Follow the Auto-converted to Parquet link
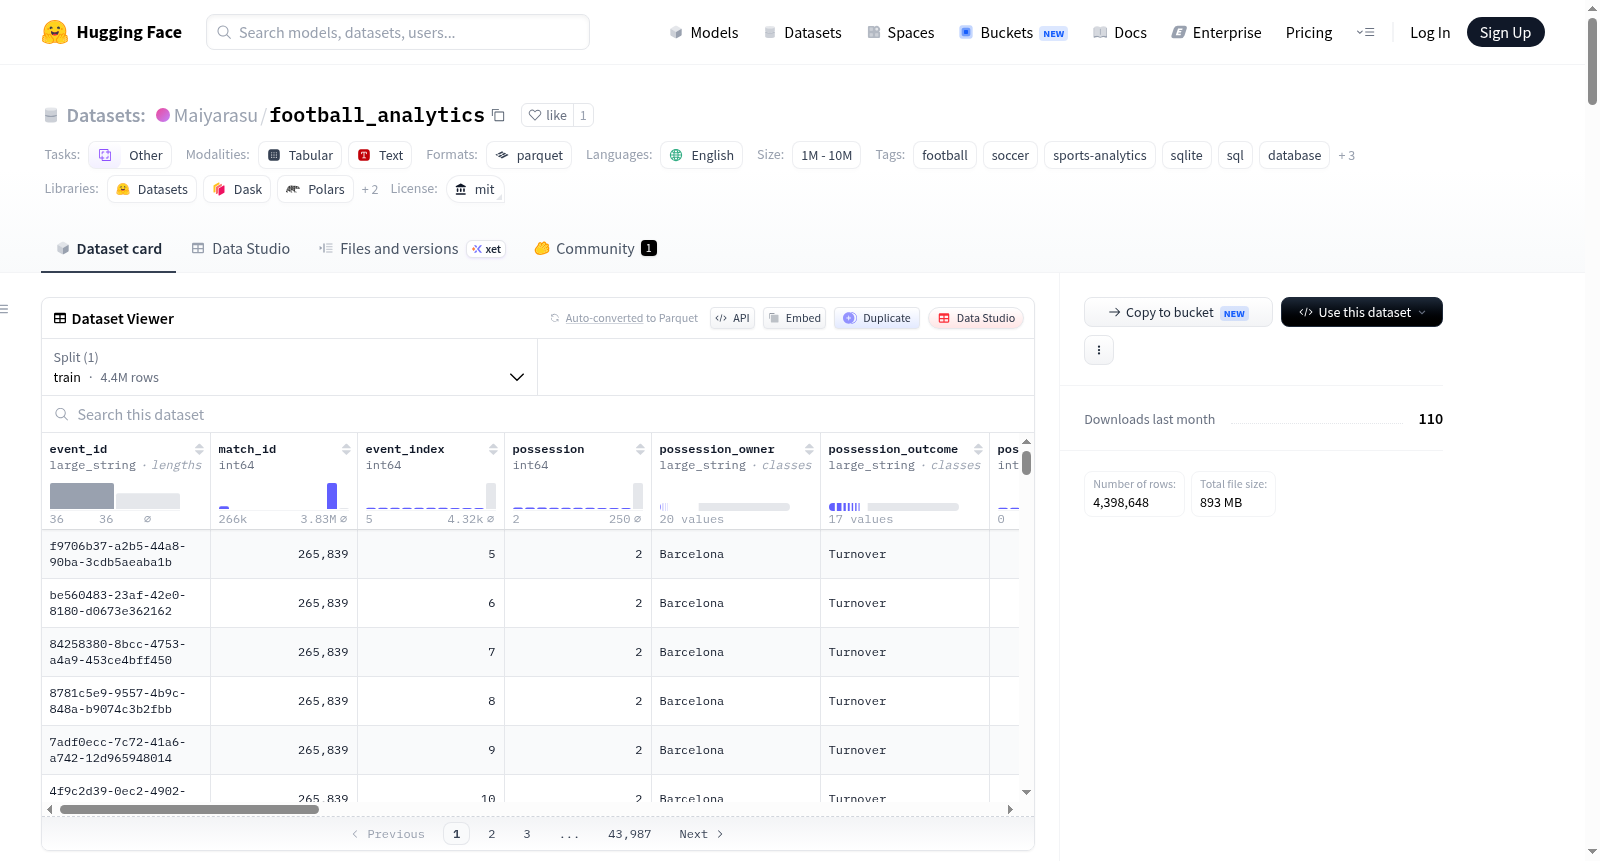This screenshot has width=1600, height=861. click(604, 318)
